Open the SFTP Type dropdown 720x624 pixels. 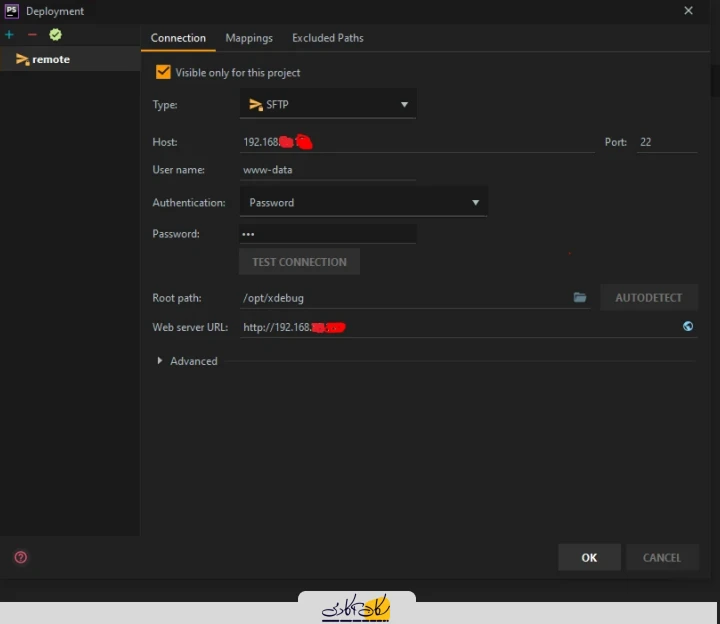coord(328,104)
